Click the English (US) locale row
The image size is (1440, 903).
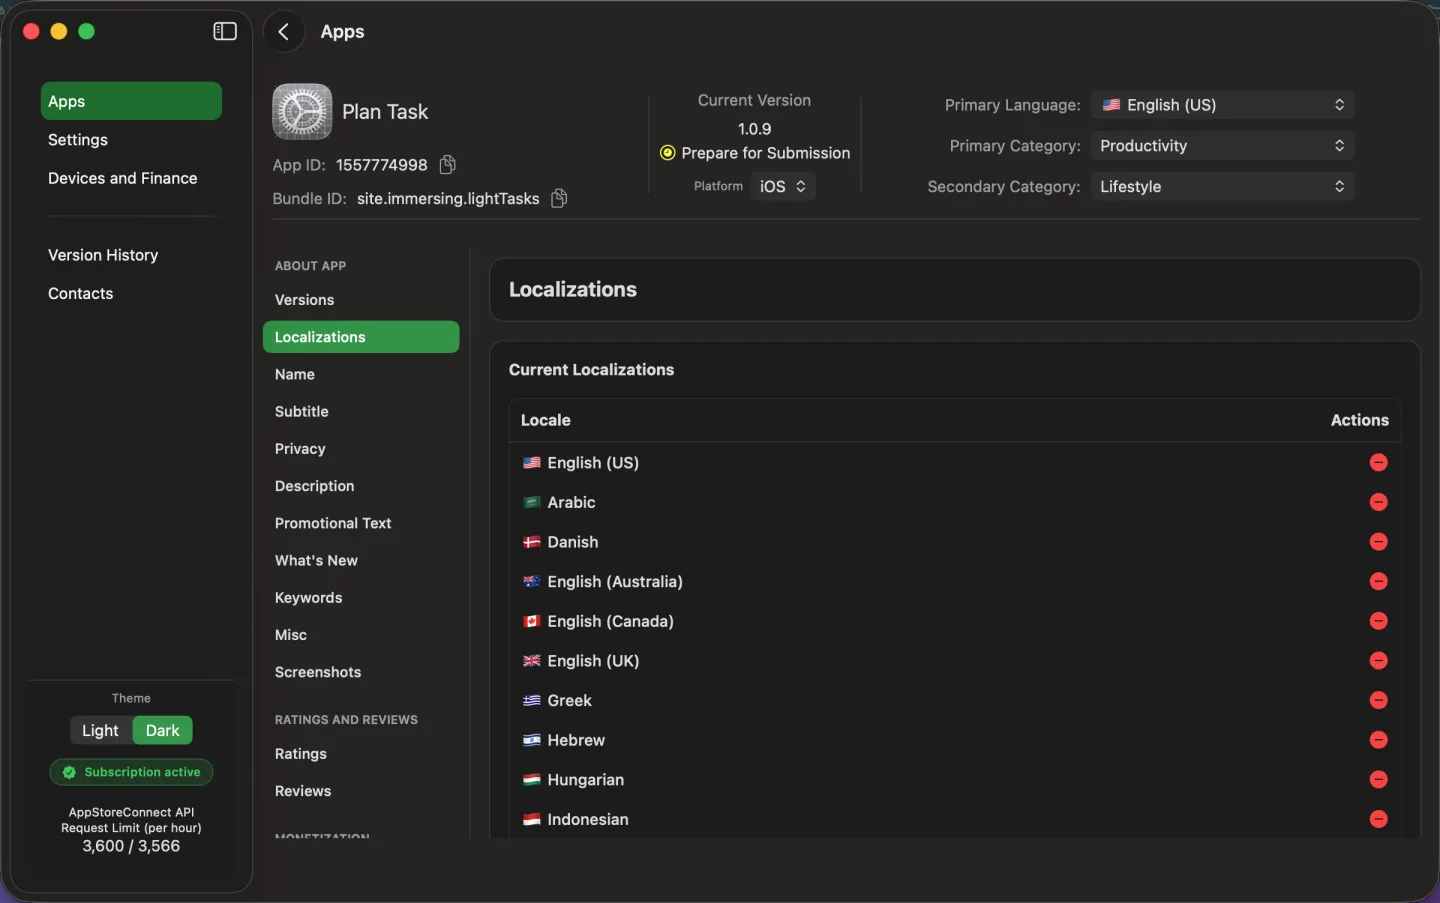(955, 462)
